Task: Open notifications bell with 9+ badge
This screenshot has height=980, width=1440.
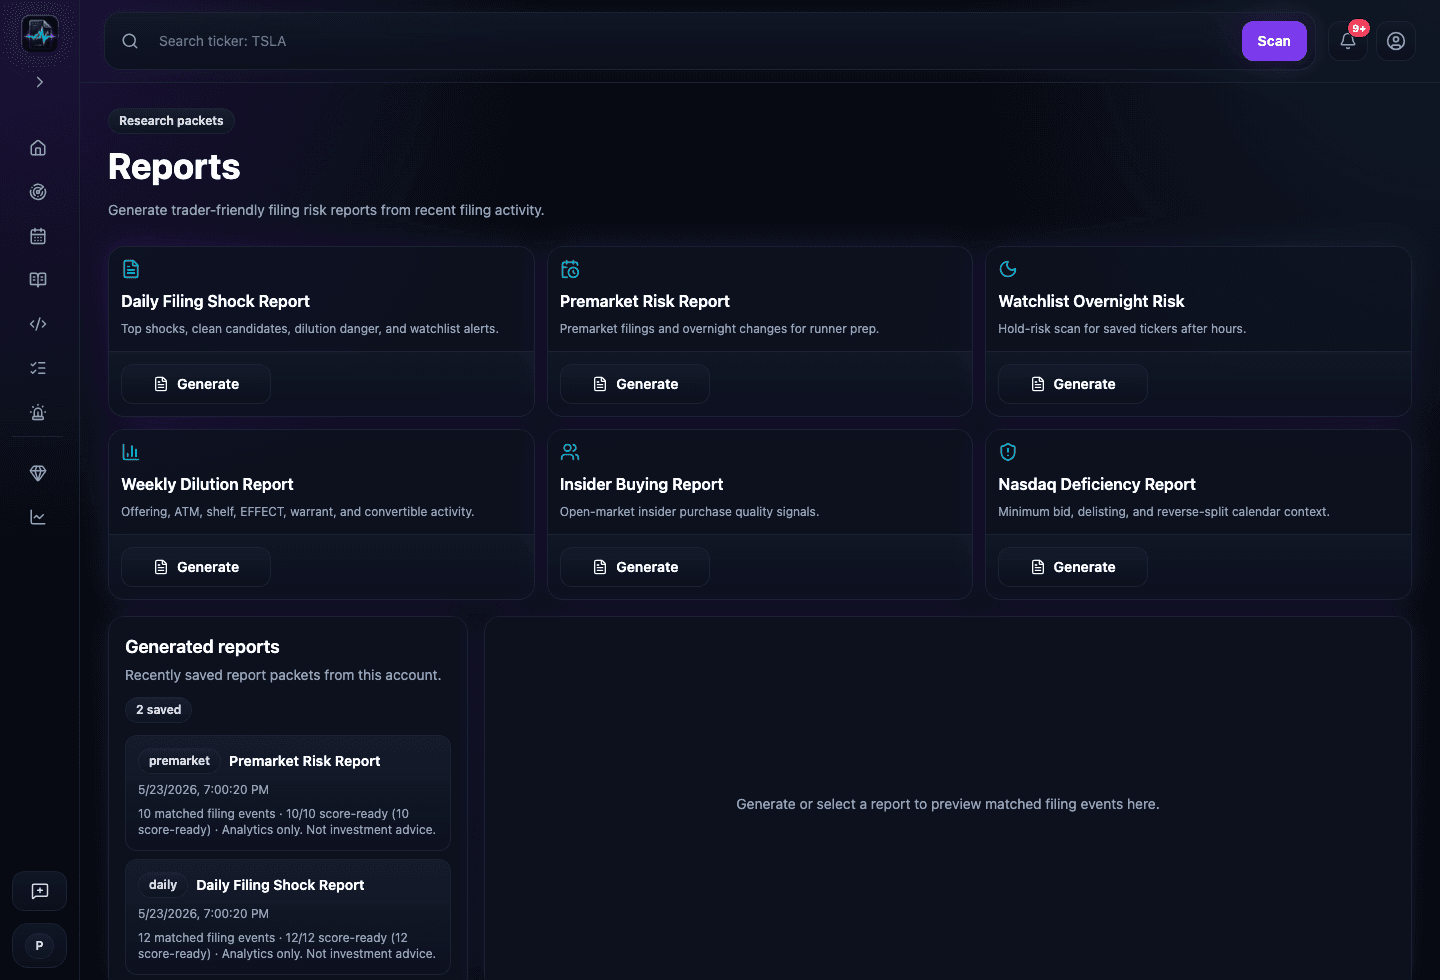Action: point(1348,41)
